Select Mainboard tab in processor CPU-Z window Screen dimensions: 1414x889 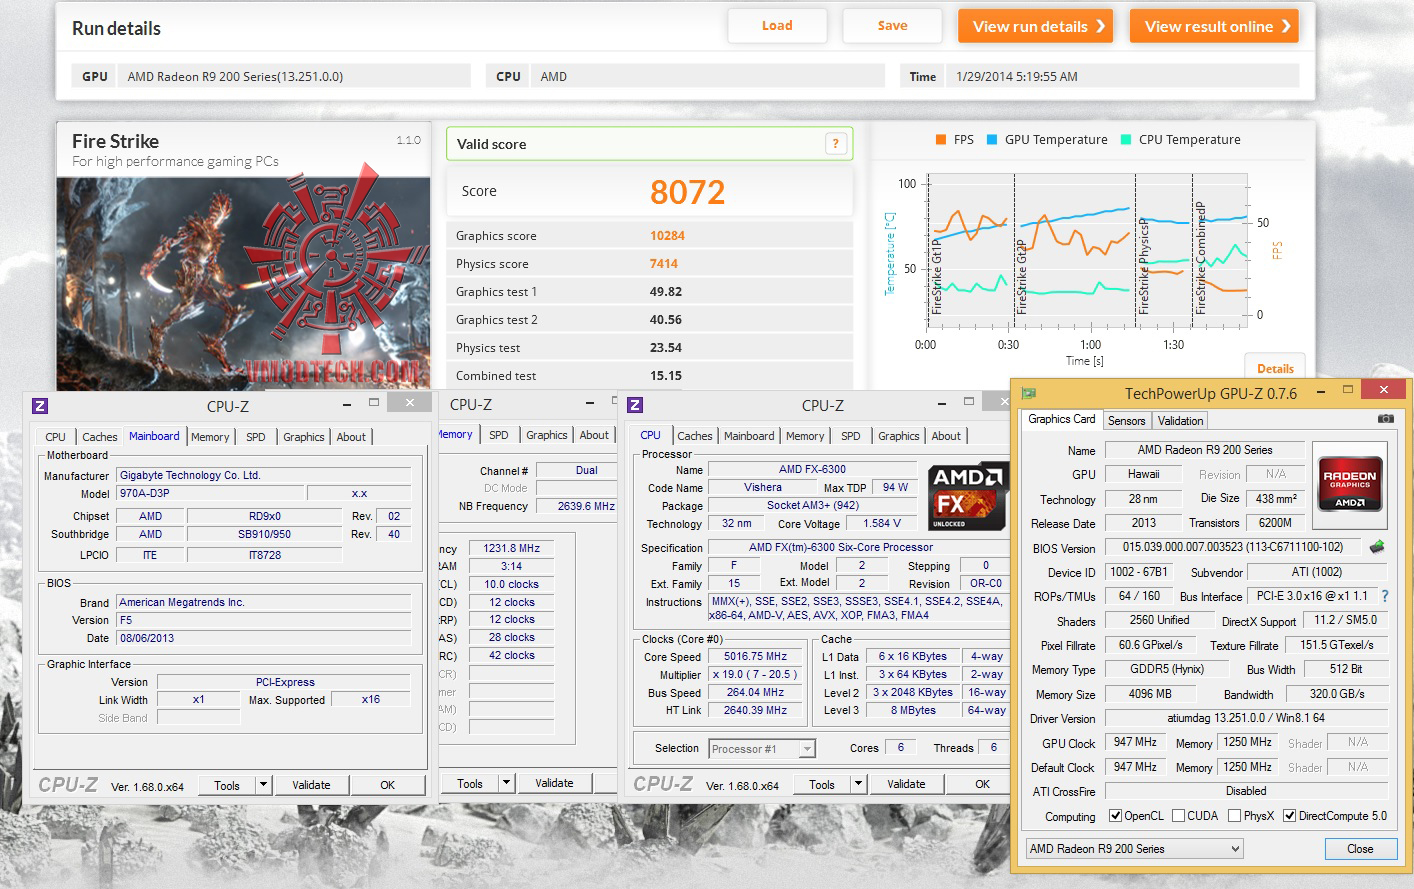[x=749, y=436]
